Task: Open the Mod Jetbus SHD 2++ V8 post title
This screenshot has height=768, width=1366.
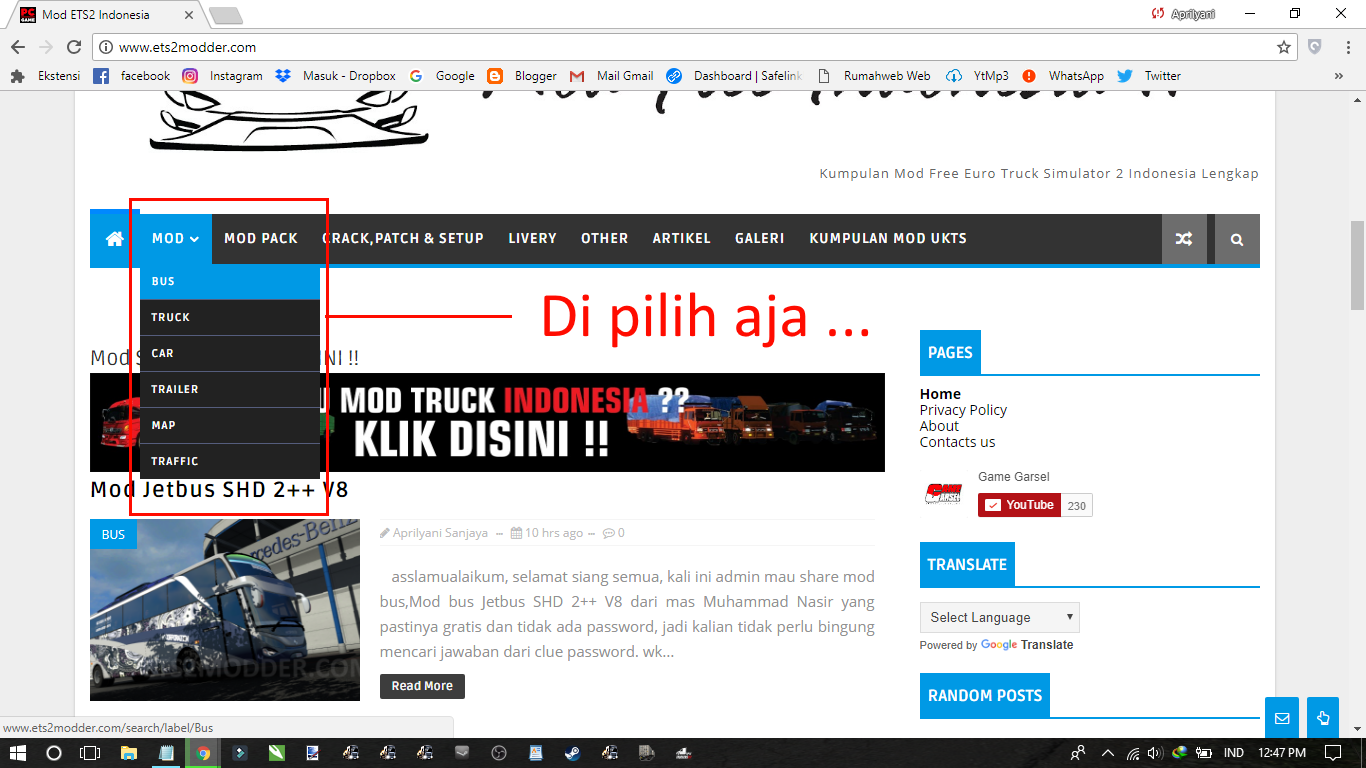Action: 219,490
